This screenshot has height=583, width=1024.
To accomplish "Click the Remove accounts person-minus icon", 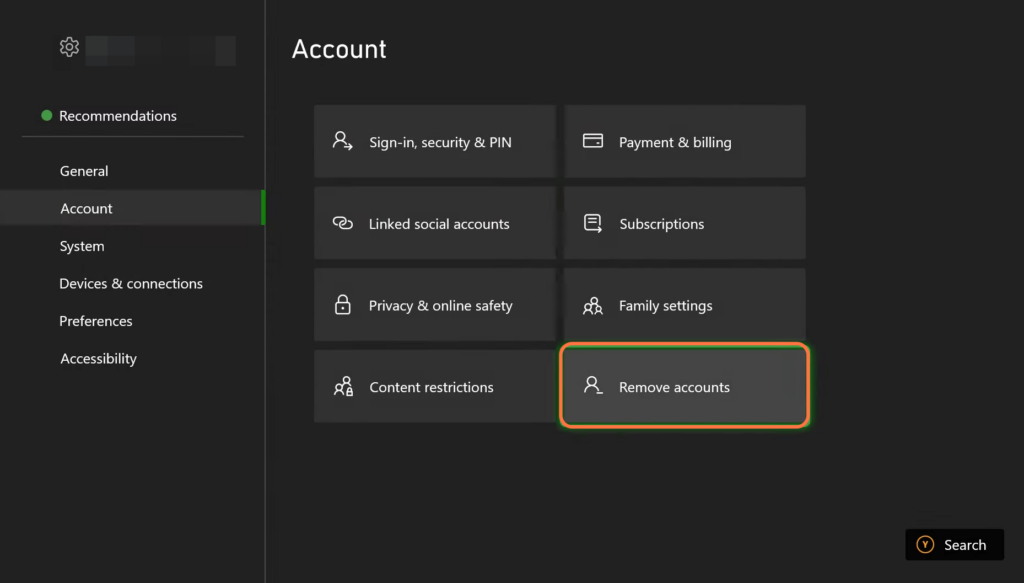I will point(593,385).
